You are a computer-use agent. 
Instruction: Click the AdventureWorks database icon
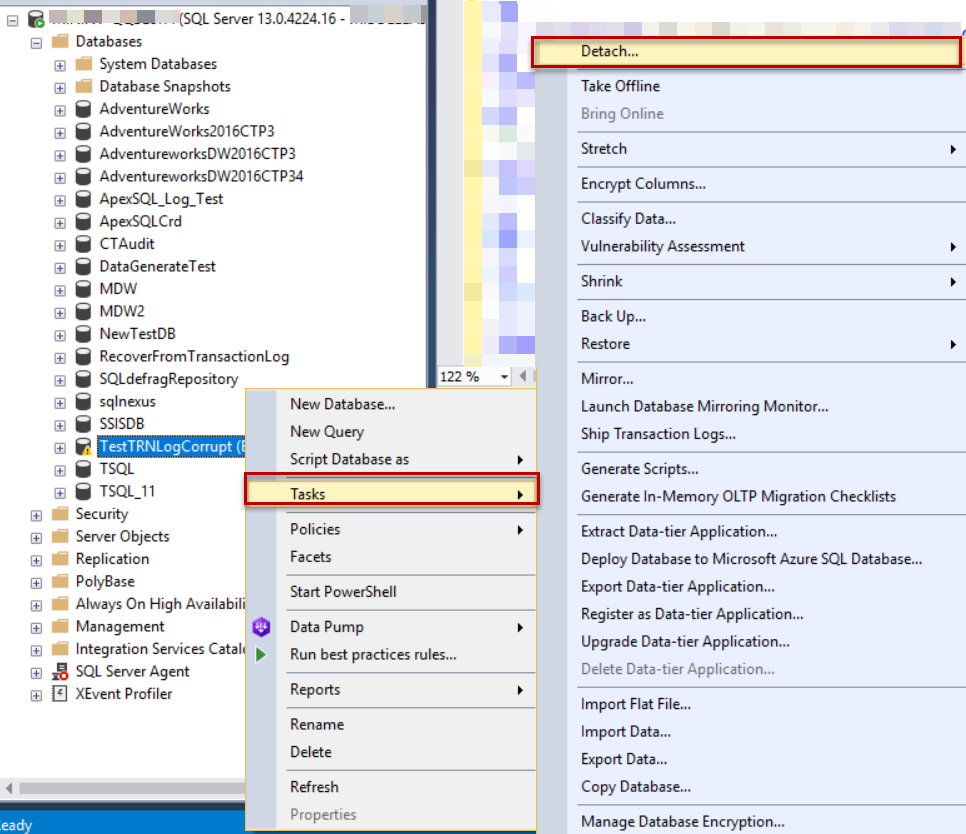(x=82, y=108)
